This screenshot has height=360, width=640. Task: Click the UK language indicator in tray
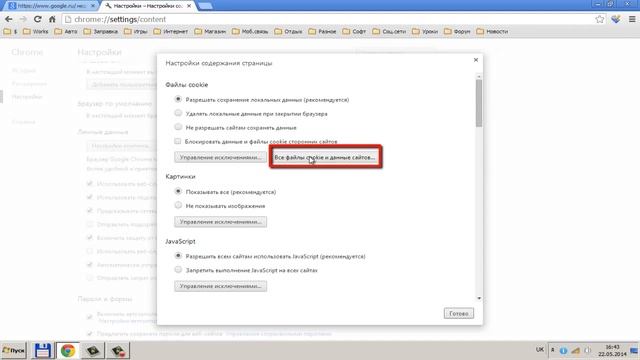(x=540, y=350)
